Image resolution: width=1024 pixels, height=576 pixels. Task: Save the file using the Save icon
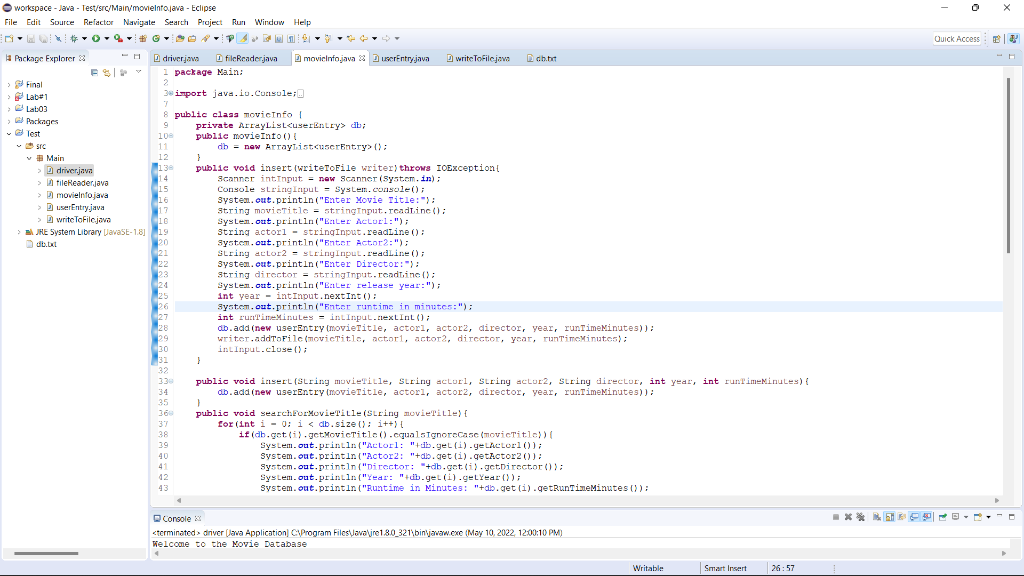tap(30, 38)
